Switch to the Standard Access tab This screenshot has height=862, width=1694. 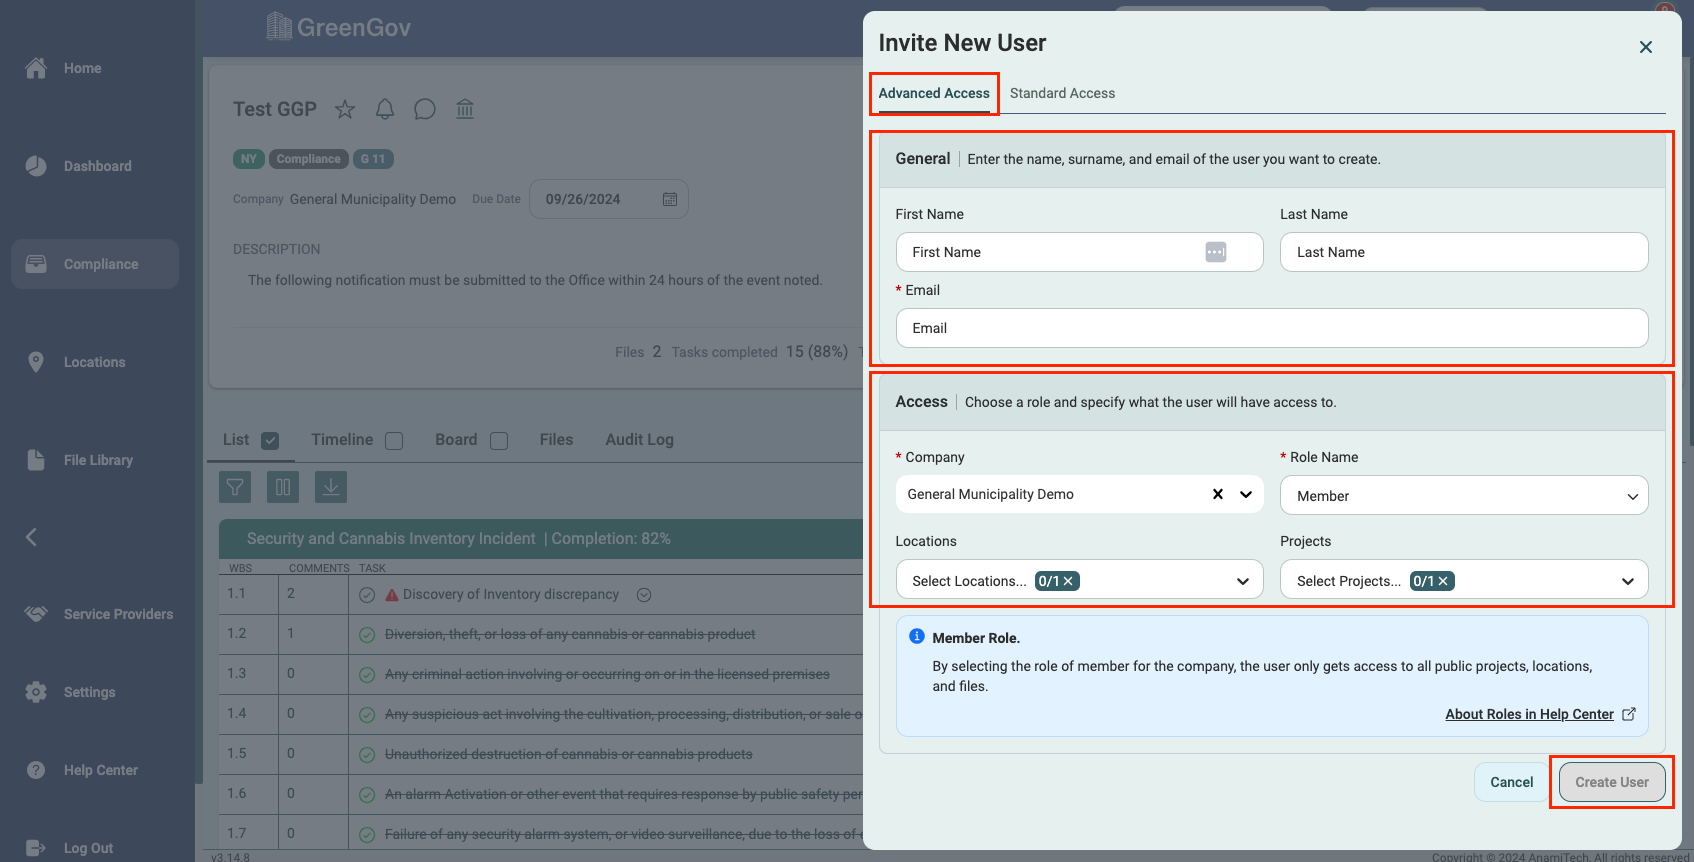click(x=1062, y=93)
